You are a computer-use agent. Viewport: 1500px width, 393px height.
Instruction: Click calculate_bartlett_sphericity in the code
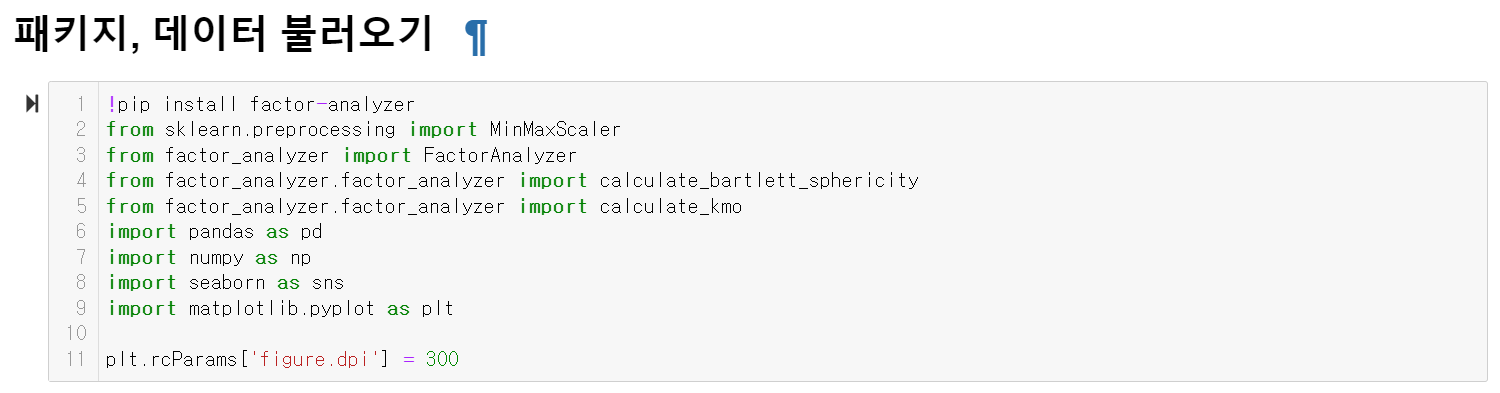pos(759,181)
